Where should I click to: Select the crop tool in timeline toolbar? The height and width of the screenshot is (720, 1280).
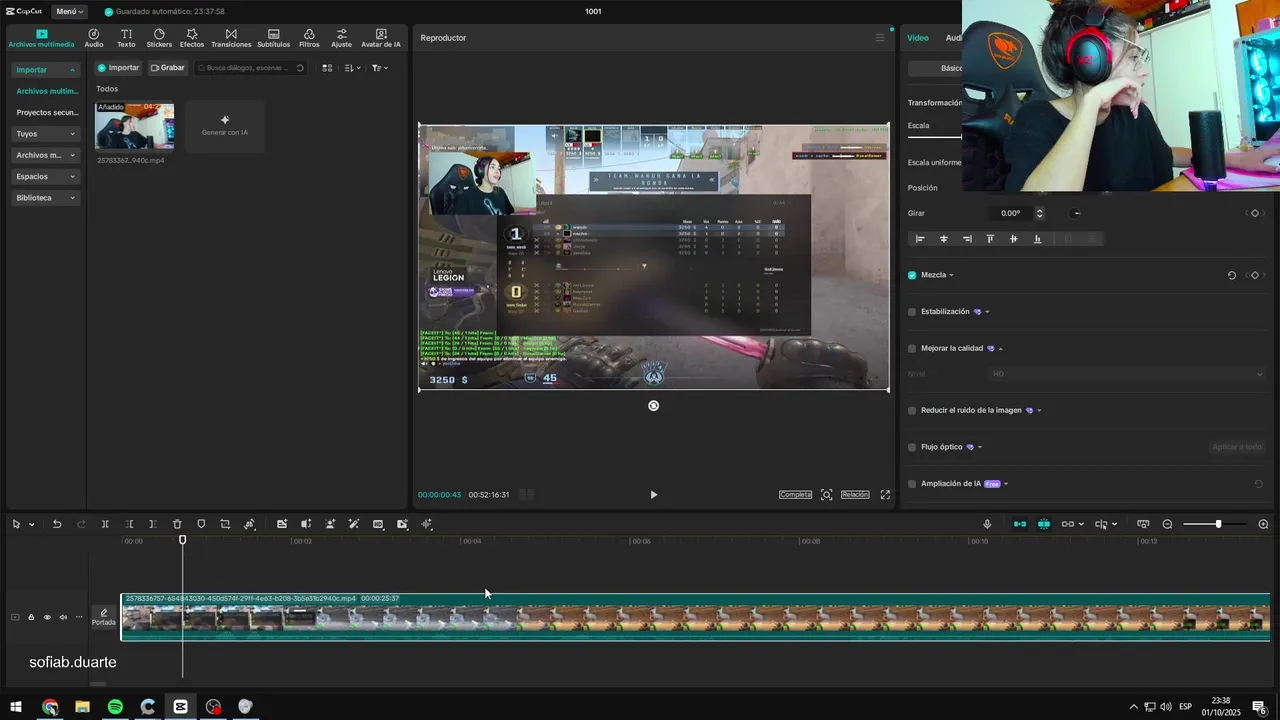225,524
